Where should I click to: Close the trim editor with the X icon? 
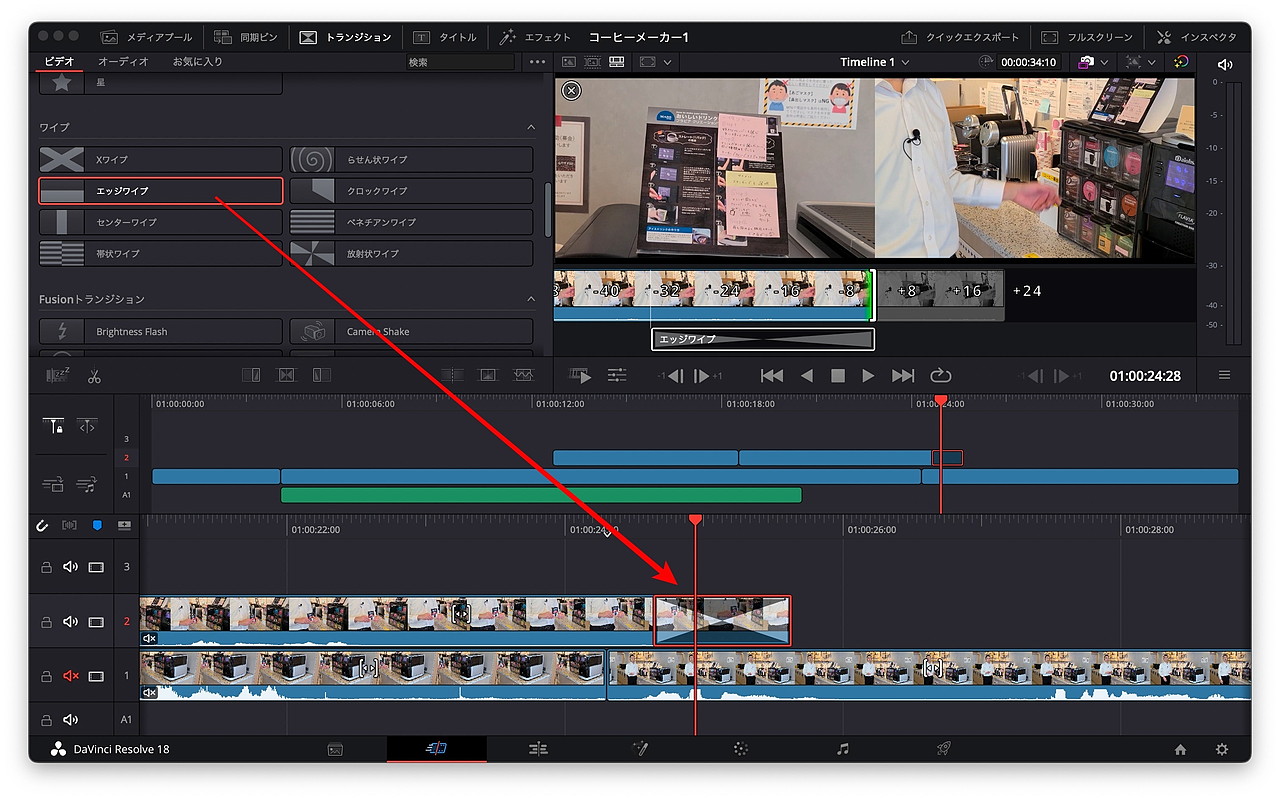[x=571, y=91]
